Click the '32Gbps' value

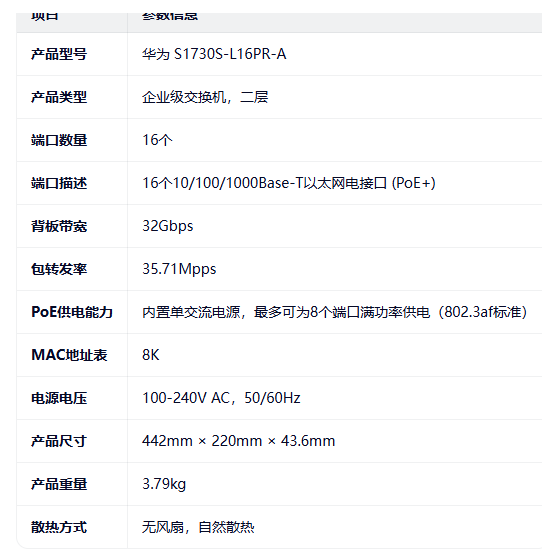[x=168, y=226]
